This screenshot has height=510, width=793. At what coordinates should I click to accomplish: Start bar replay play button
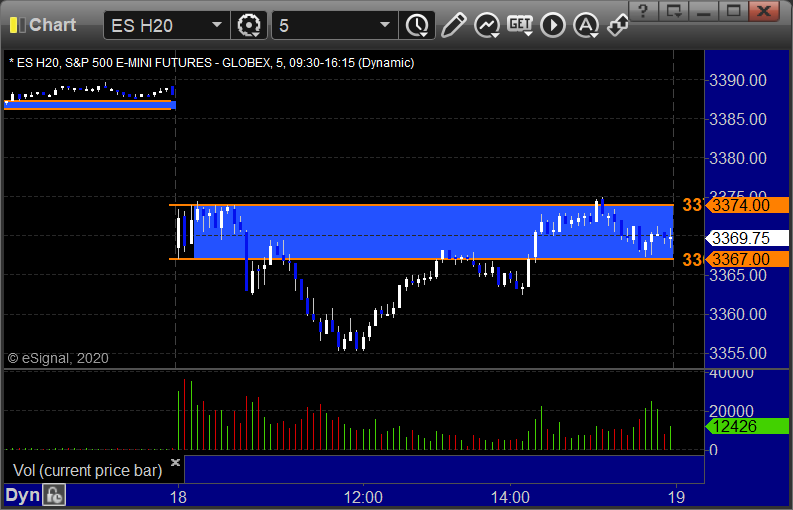[x=553, y=25]
